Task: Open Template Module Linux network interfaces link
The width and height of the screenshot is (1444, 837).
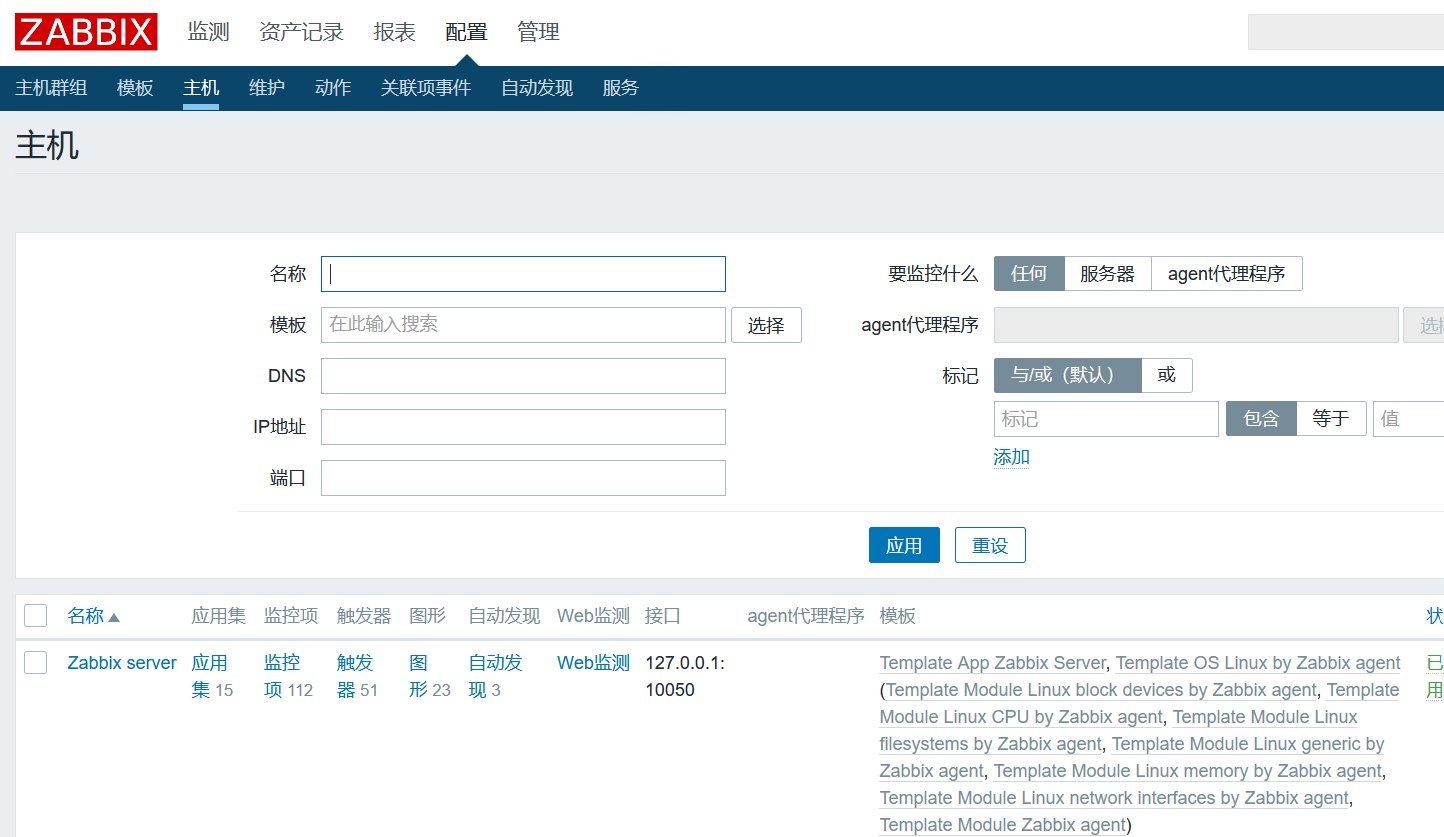Action: (x=1114, y=798)
